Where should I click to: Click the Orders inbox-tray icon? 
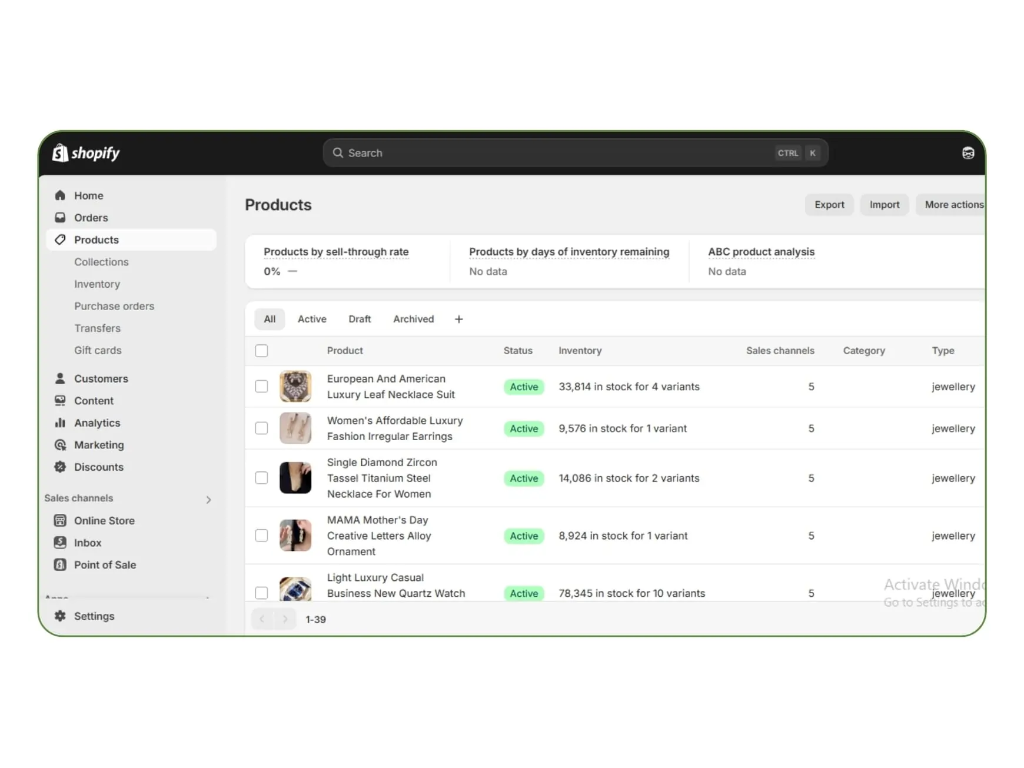[60, 217]
